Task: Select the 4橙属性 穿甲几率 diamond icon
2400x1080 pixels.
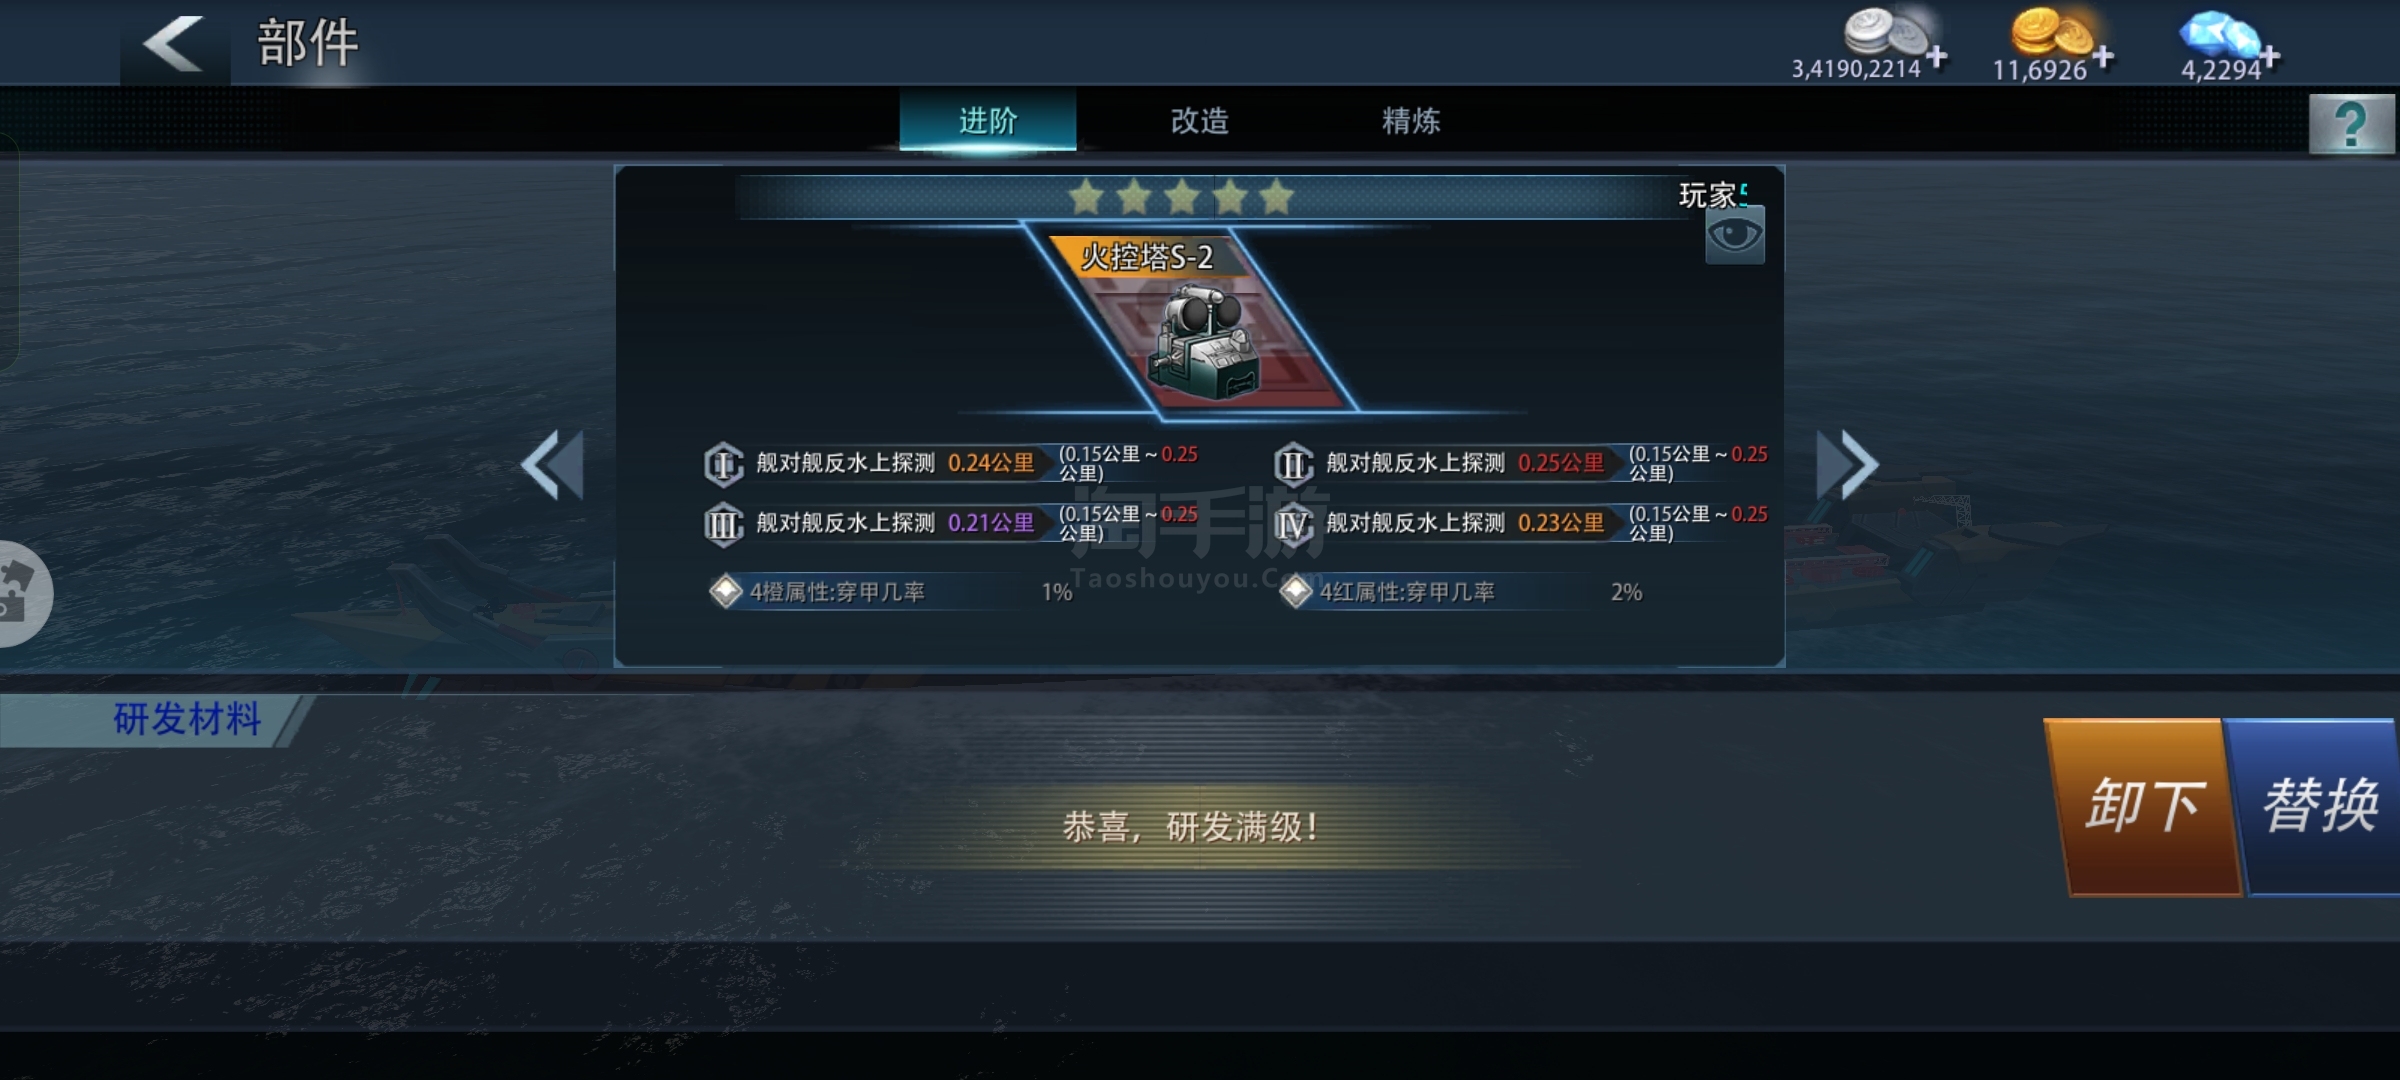Action: point(725,592)
